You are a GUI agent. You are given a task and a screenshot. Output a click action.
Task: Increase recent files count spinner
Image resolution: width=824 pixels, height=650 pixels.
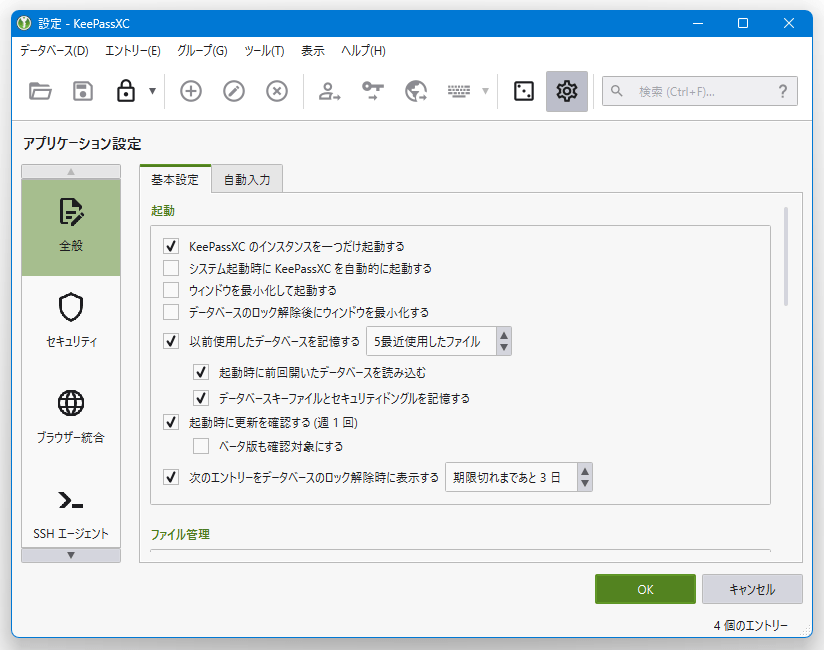pyautogui.click(x=504, y=335)
